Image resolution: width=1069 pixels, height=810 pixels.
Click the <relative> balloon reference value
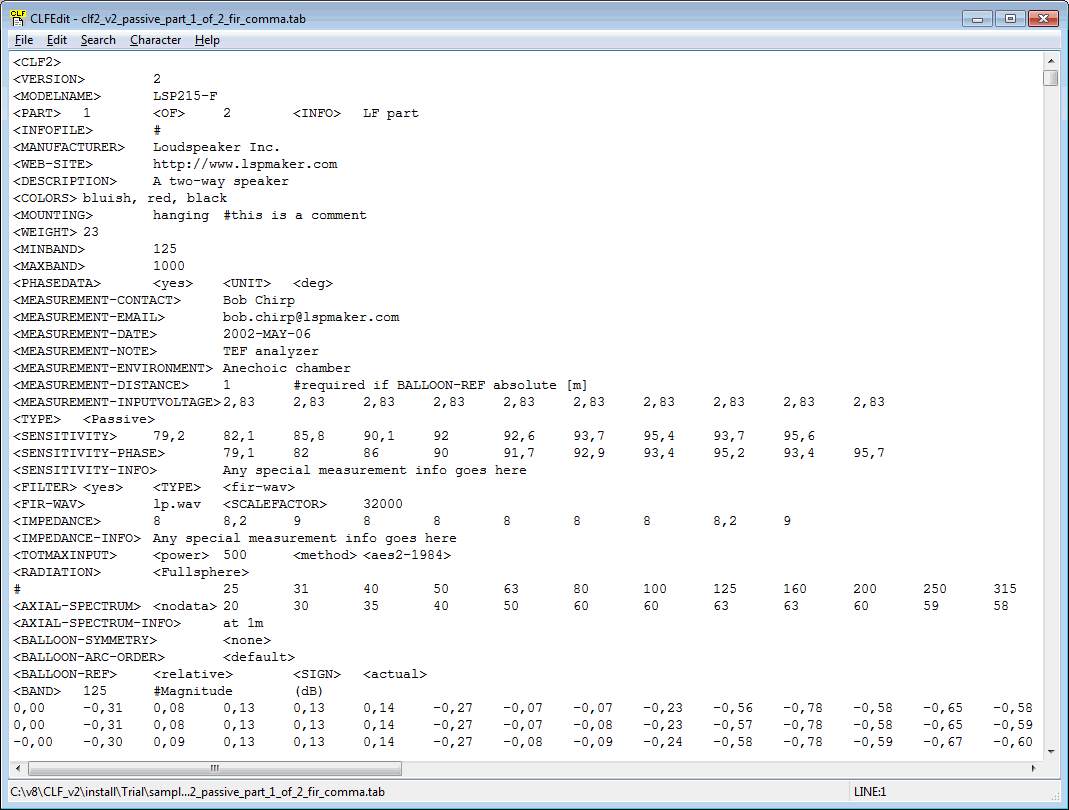193,674
